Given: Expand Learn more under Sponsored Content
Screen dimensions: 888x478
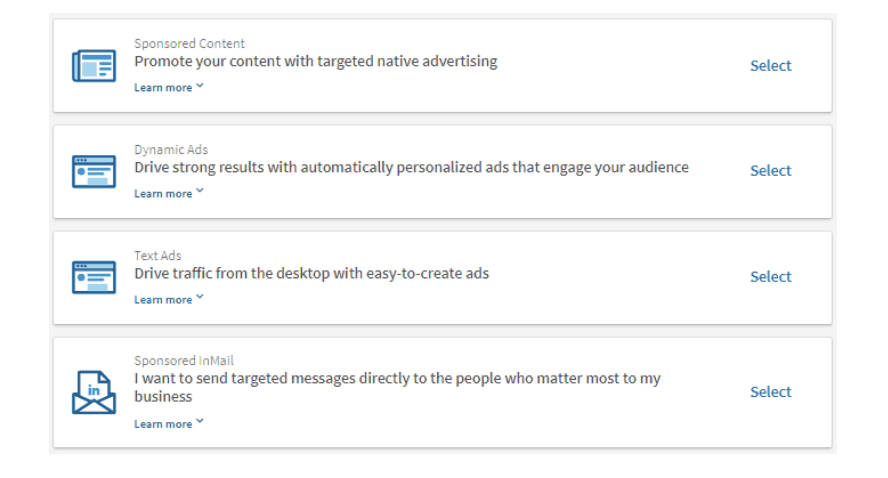Looking at the screenshot, I should click(169, 87).
